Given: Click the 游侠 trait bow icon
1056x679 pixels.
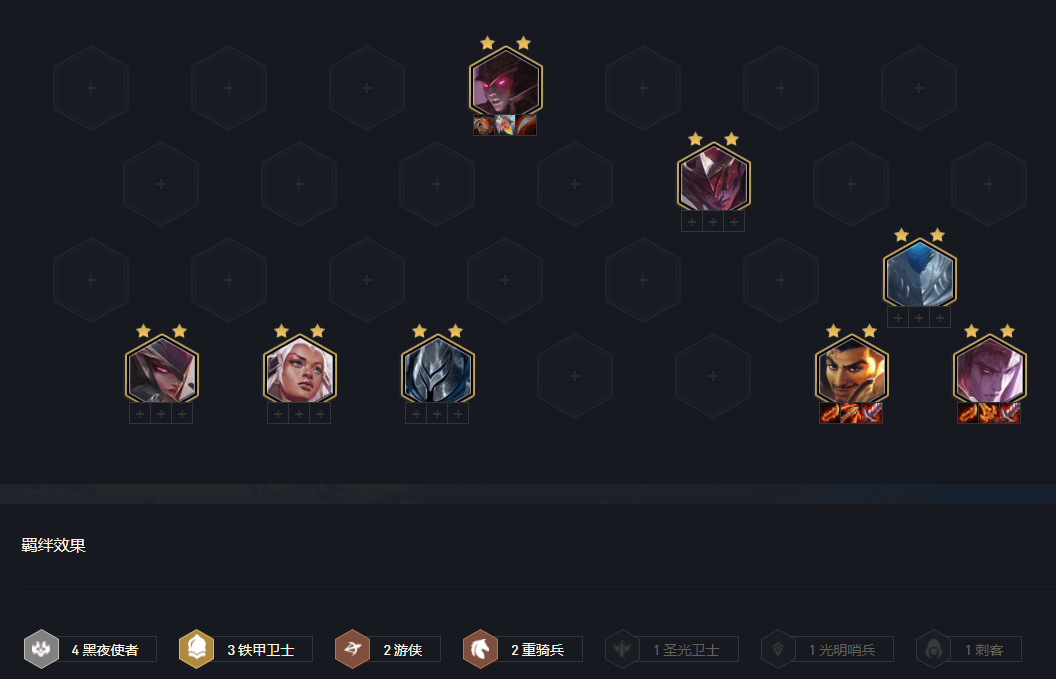Looking at the screenshot, I should coord(352,649).
